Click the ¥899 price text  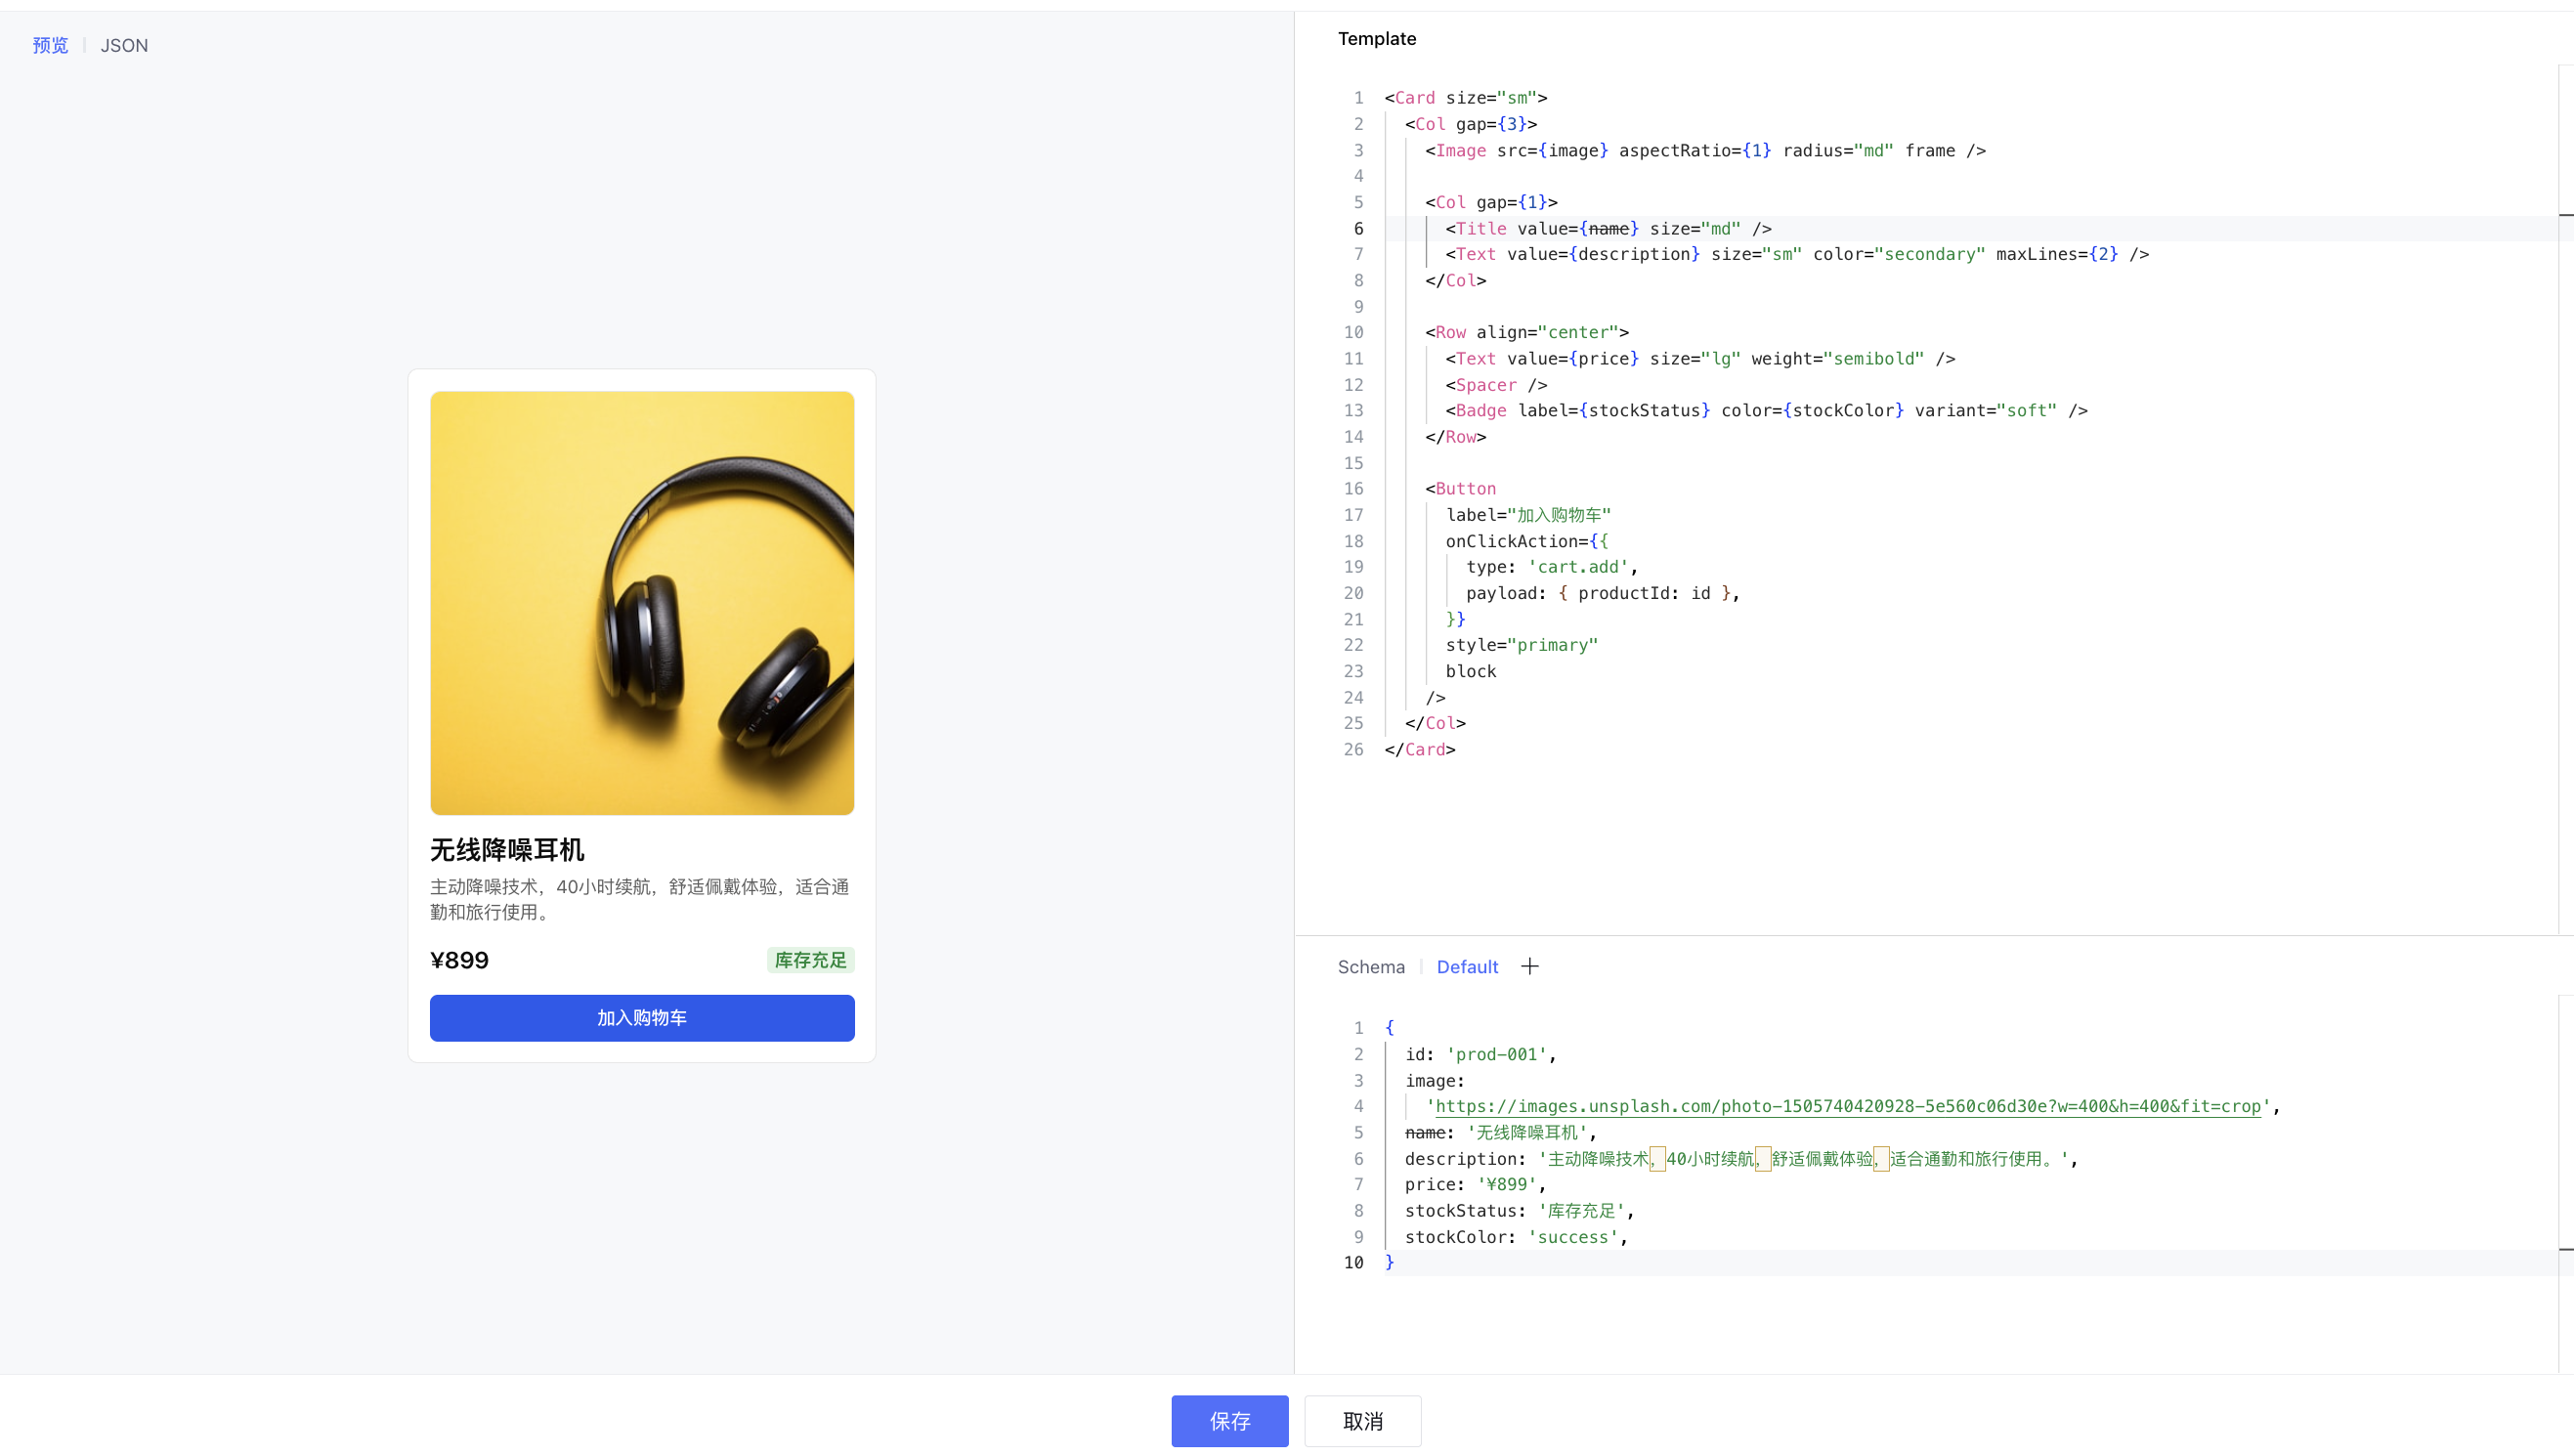pyautogui.click(x=459, y=959)
